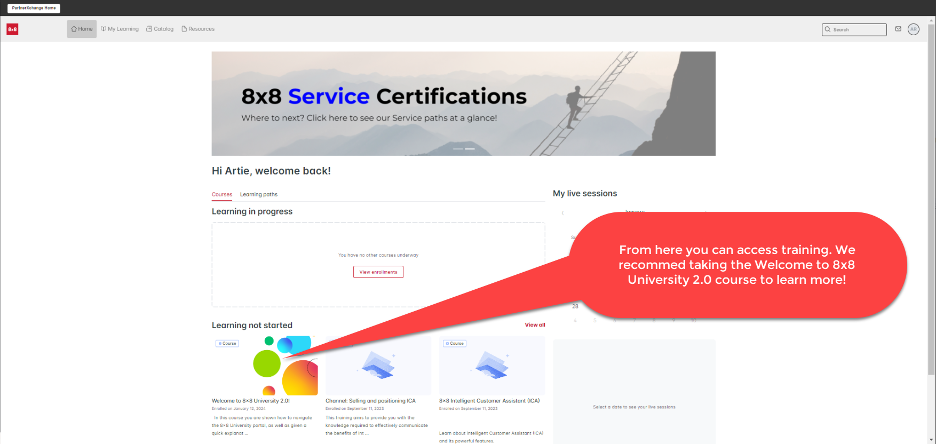
Task: Click the "Hi Artie, welcome back!" heading
Action: point(271,171)
